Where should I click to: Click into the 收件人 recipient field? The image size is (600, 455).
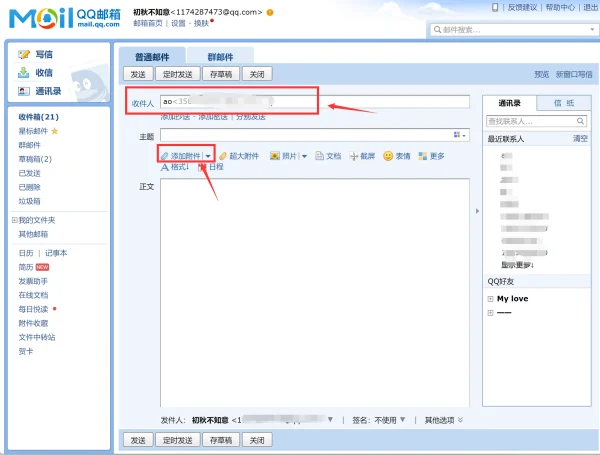315,101
